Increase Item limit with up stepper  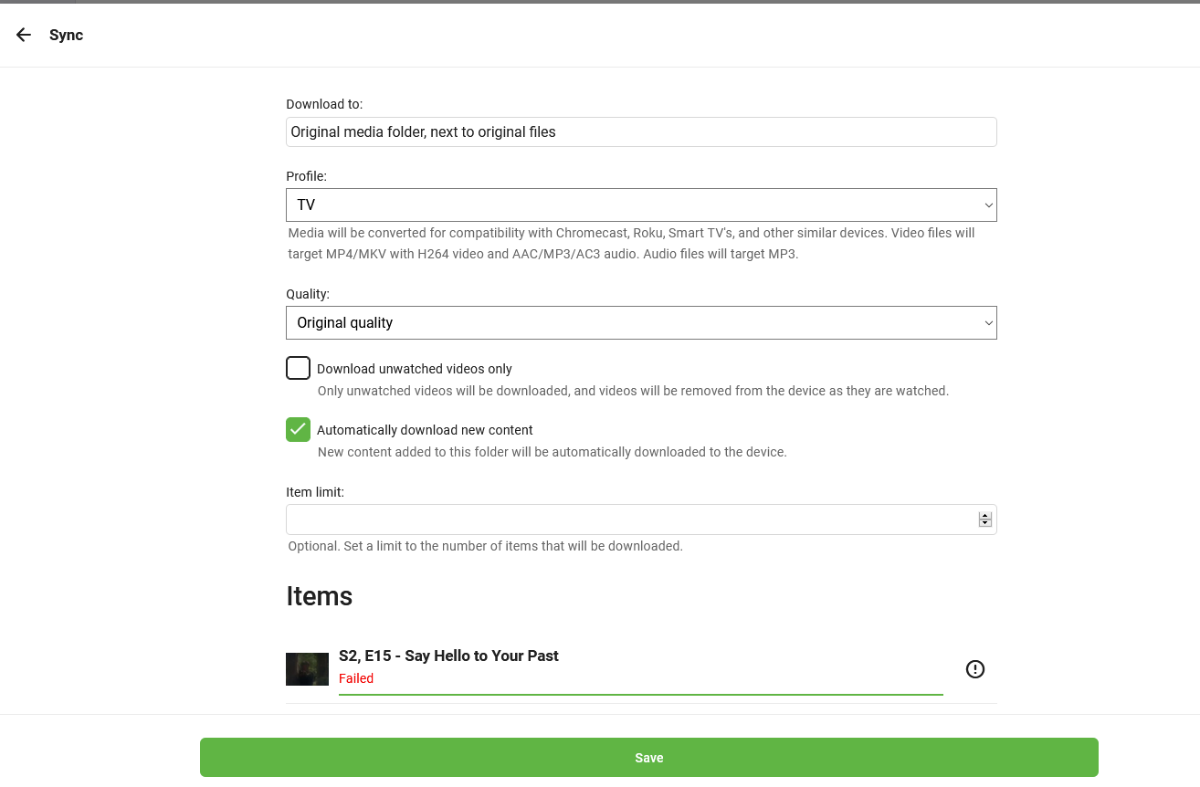click(x=985, y=516)
